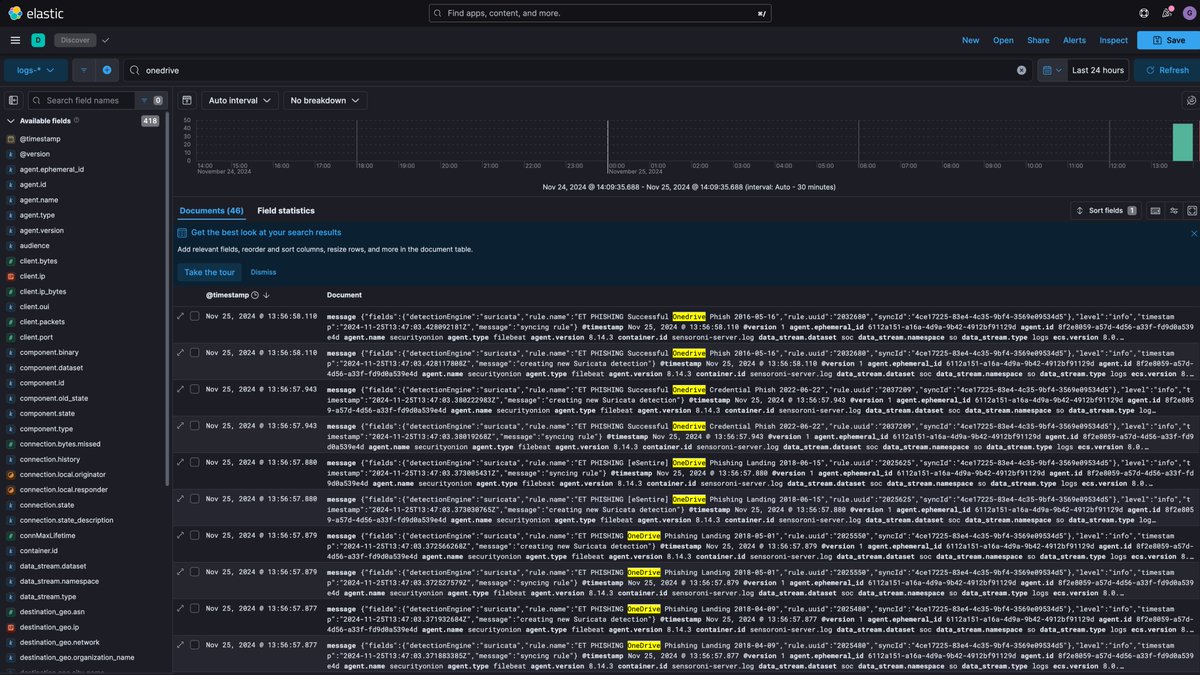Open the row height settings icon
The width and height of the screenshot is (1200, 675).
[1173, 210]
